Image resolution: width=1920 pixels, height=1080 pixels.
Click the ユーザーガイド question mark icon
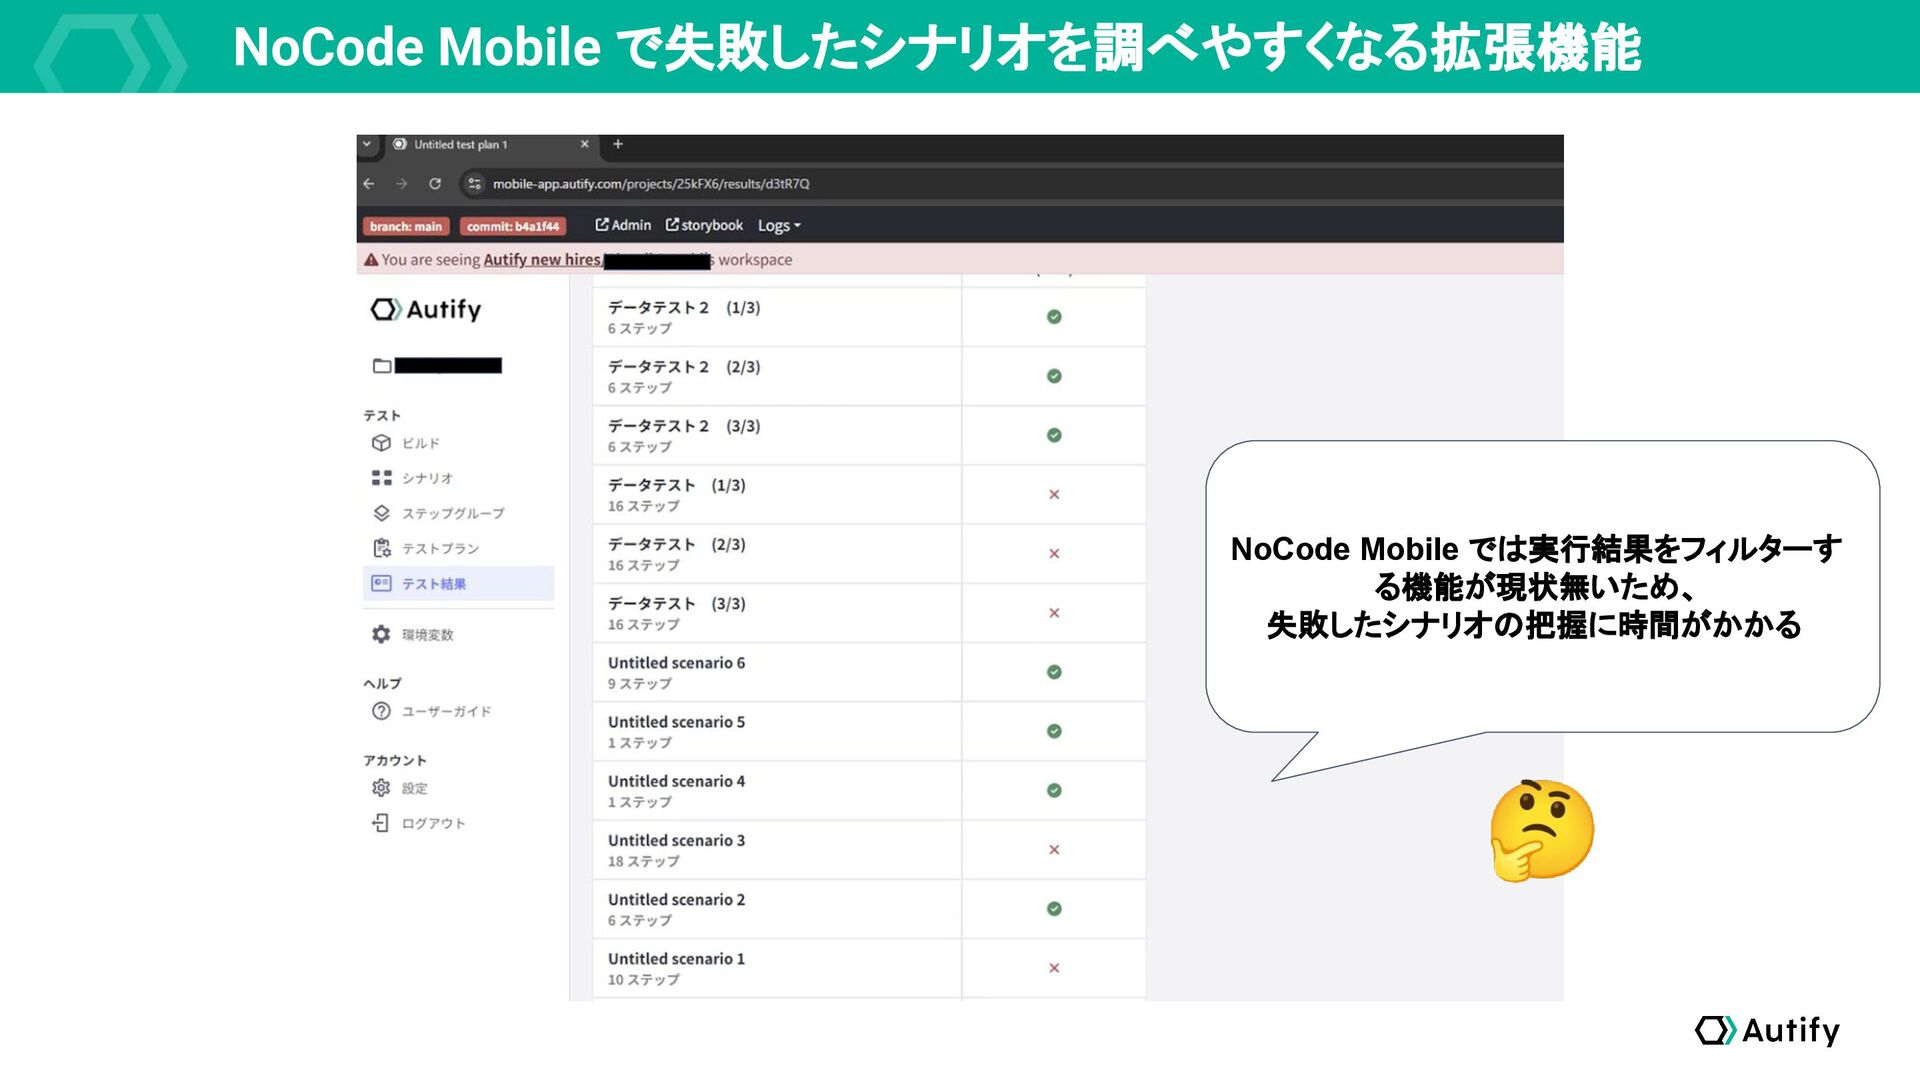[x=381, y=711]
